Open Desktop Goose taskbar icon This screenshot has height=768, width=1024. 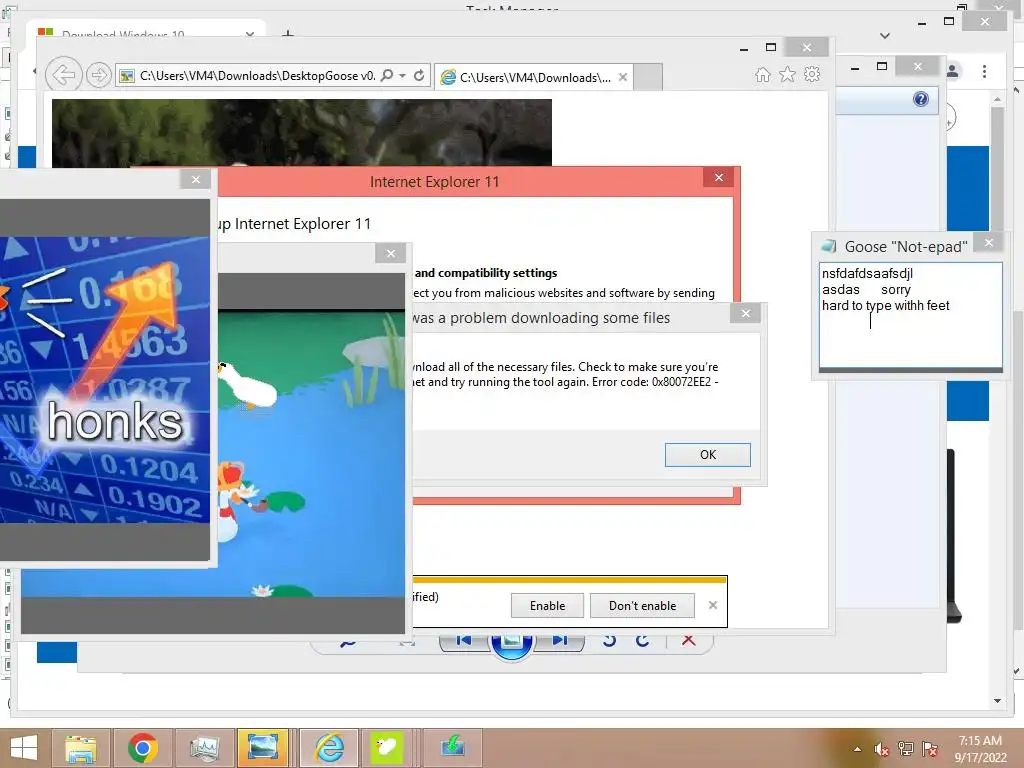pyautogui.click(x=387, y=748)
